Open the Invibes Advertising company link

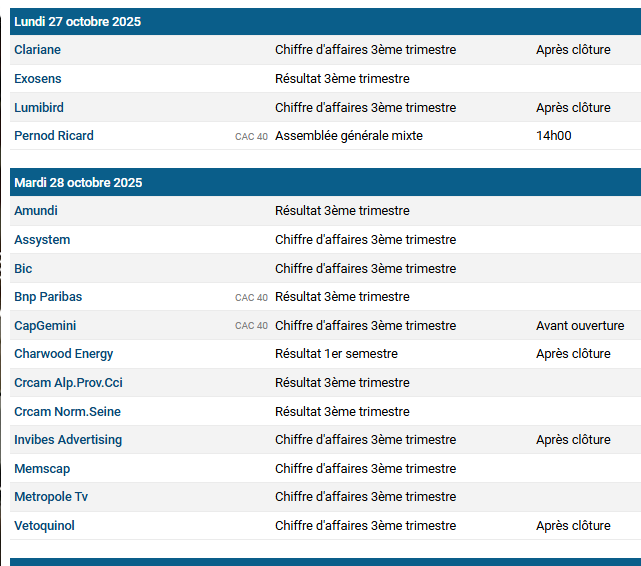click(68, 440)
